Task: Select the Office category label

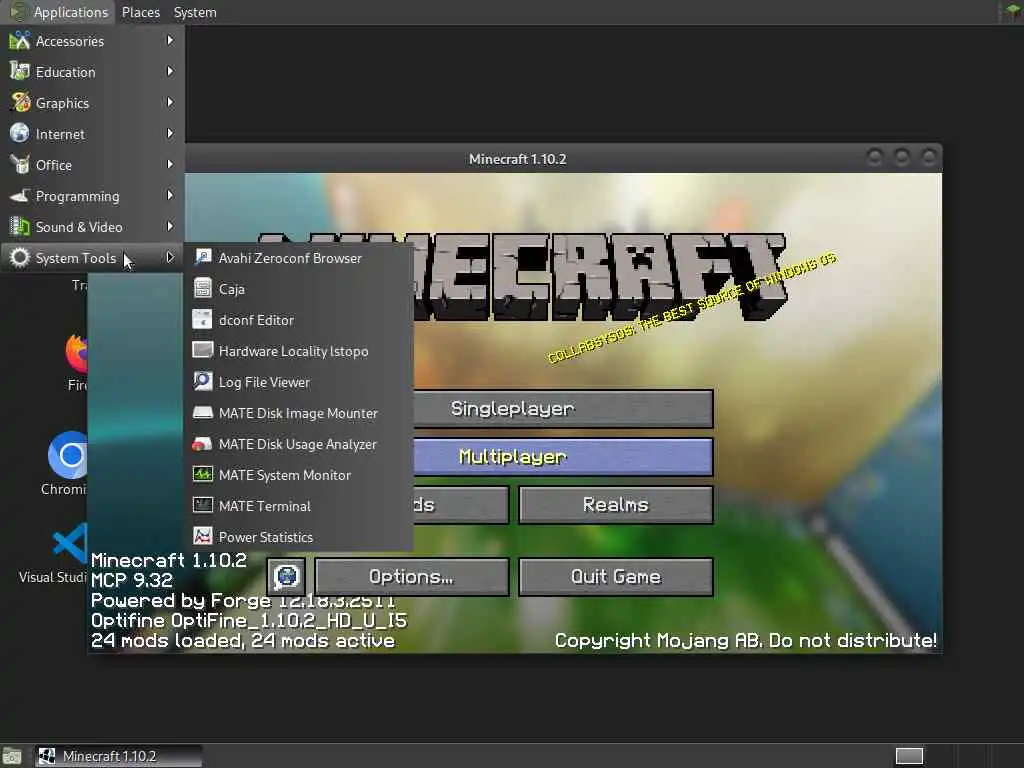Action: (54, 165)
